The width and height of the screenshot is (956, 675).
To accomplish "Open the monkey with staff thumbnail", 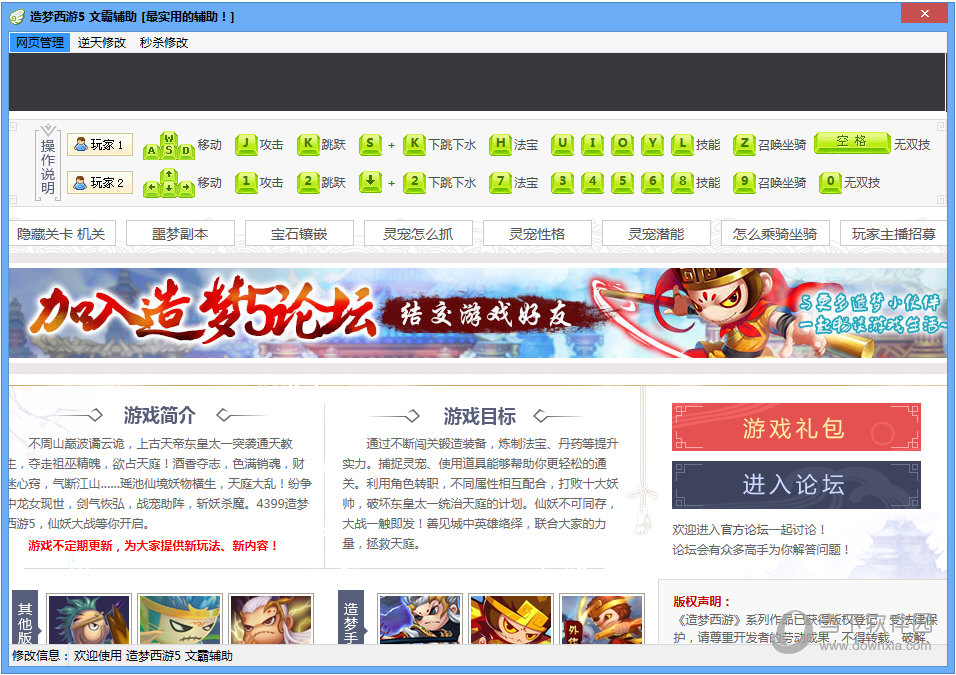I will (x=602, y=619).
